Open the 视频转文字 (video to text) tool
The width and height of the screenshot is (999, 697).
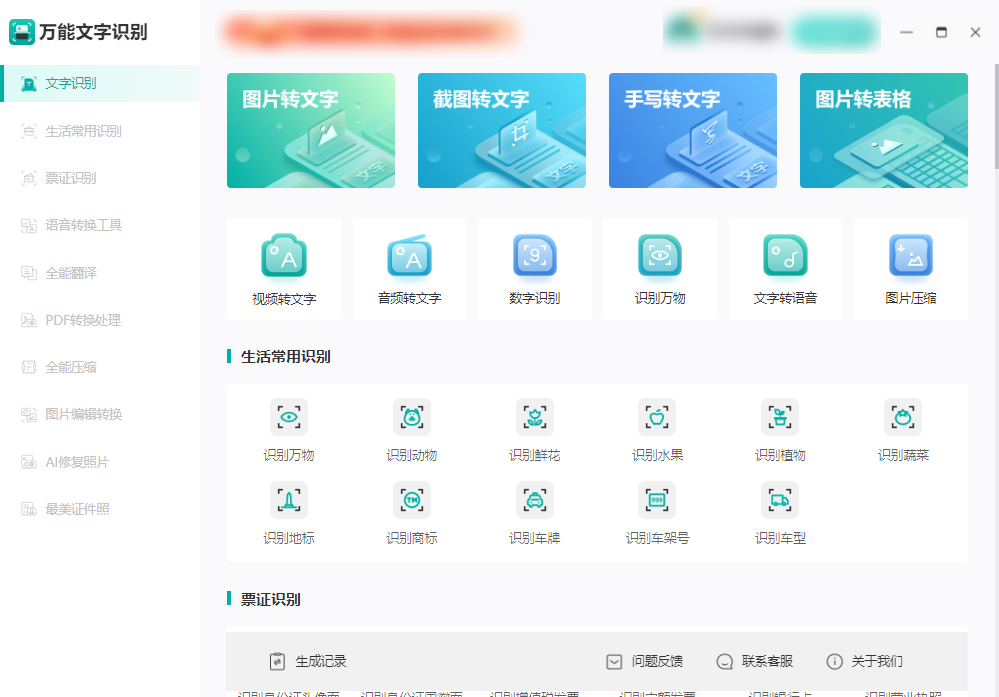click(x=284, y=268)
